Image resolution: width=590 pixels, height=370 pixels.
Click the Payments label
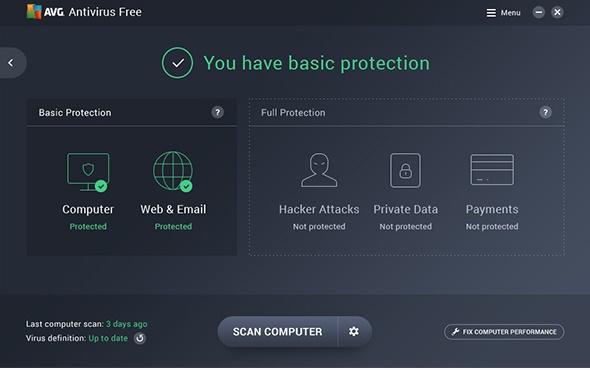coord(492,209)
